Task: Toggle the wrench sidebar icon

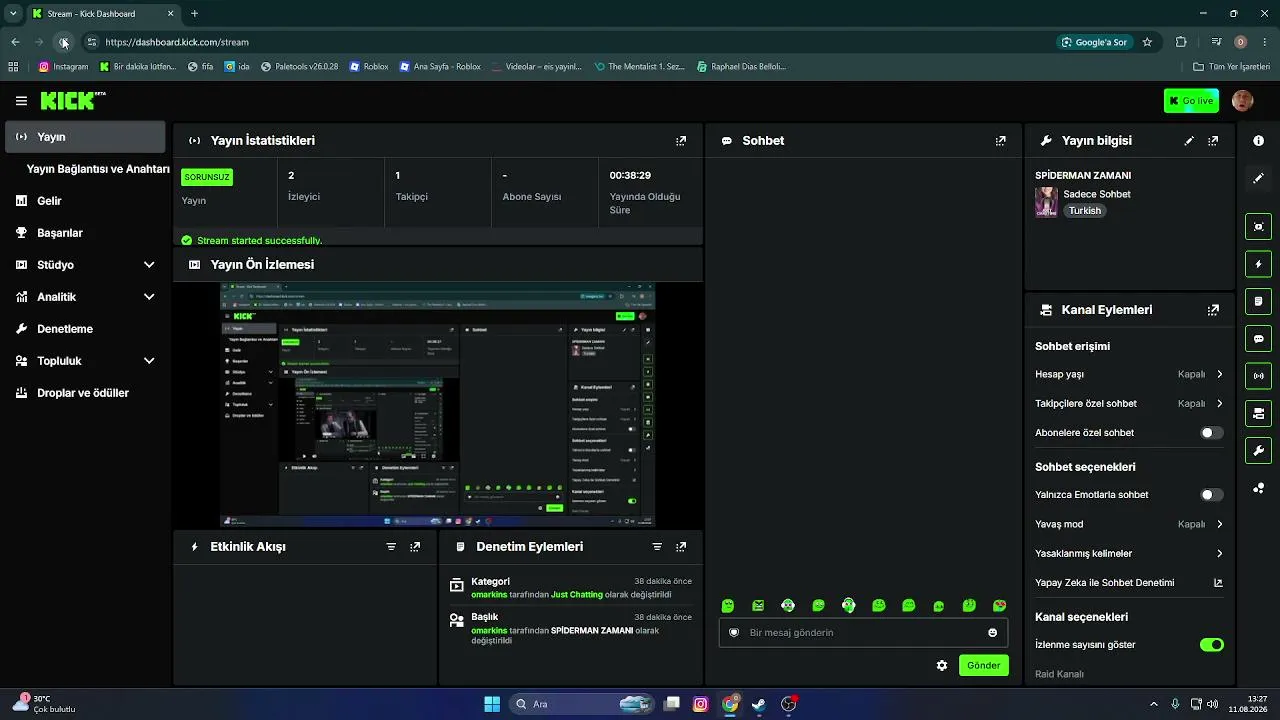Action: (x=1258, y=450)
